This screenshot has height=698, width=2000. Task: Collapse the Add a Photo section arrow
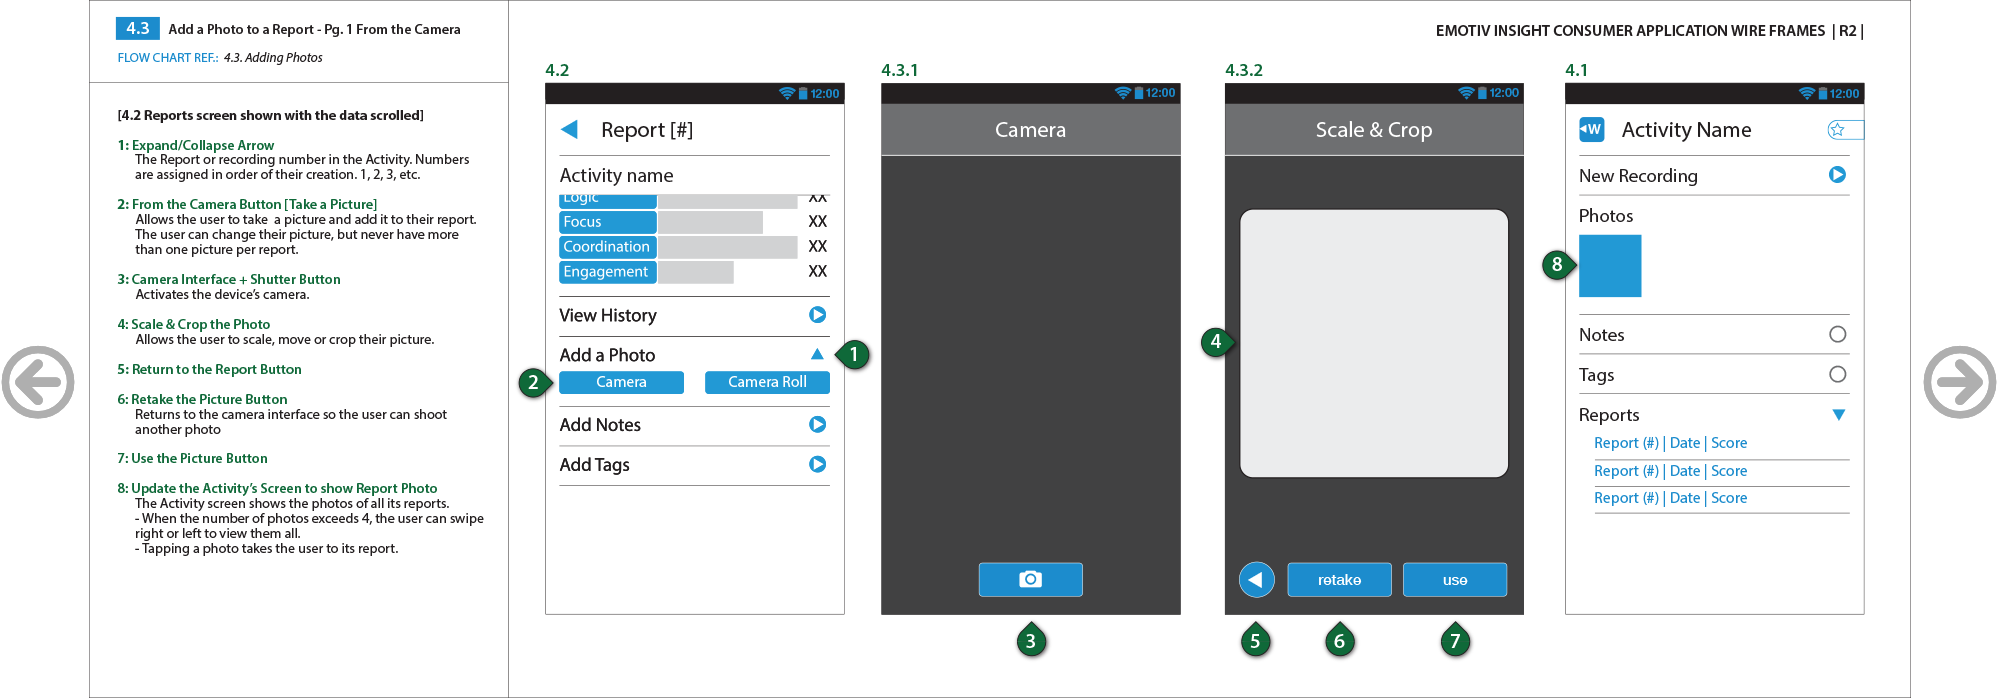pyautogui.click(x=817, y=354)
